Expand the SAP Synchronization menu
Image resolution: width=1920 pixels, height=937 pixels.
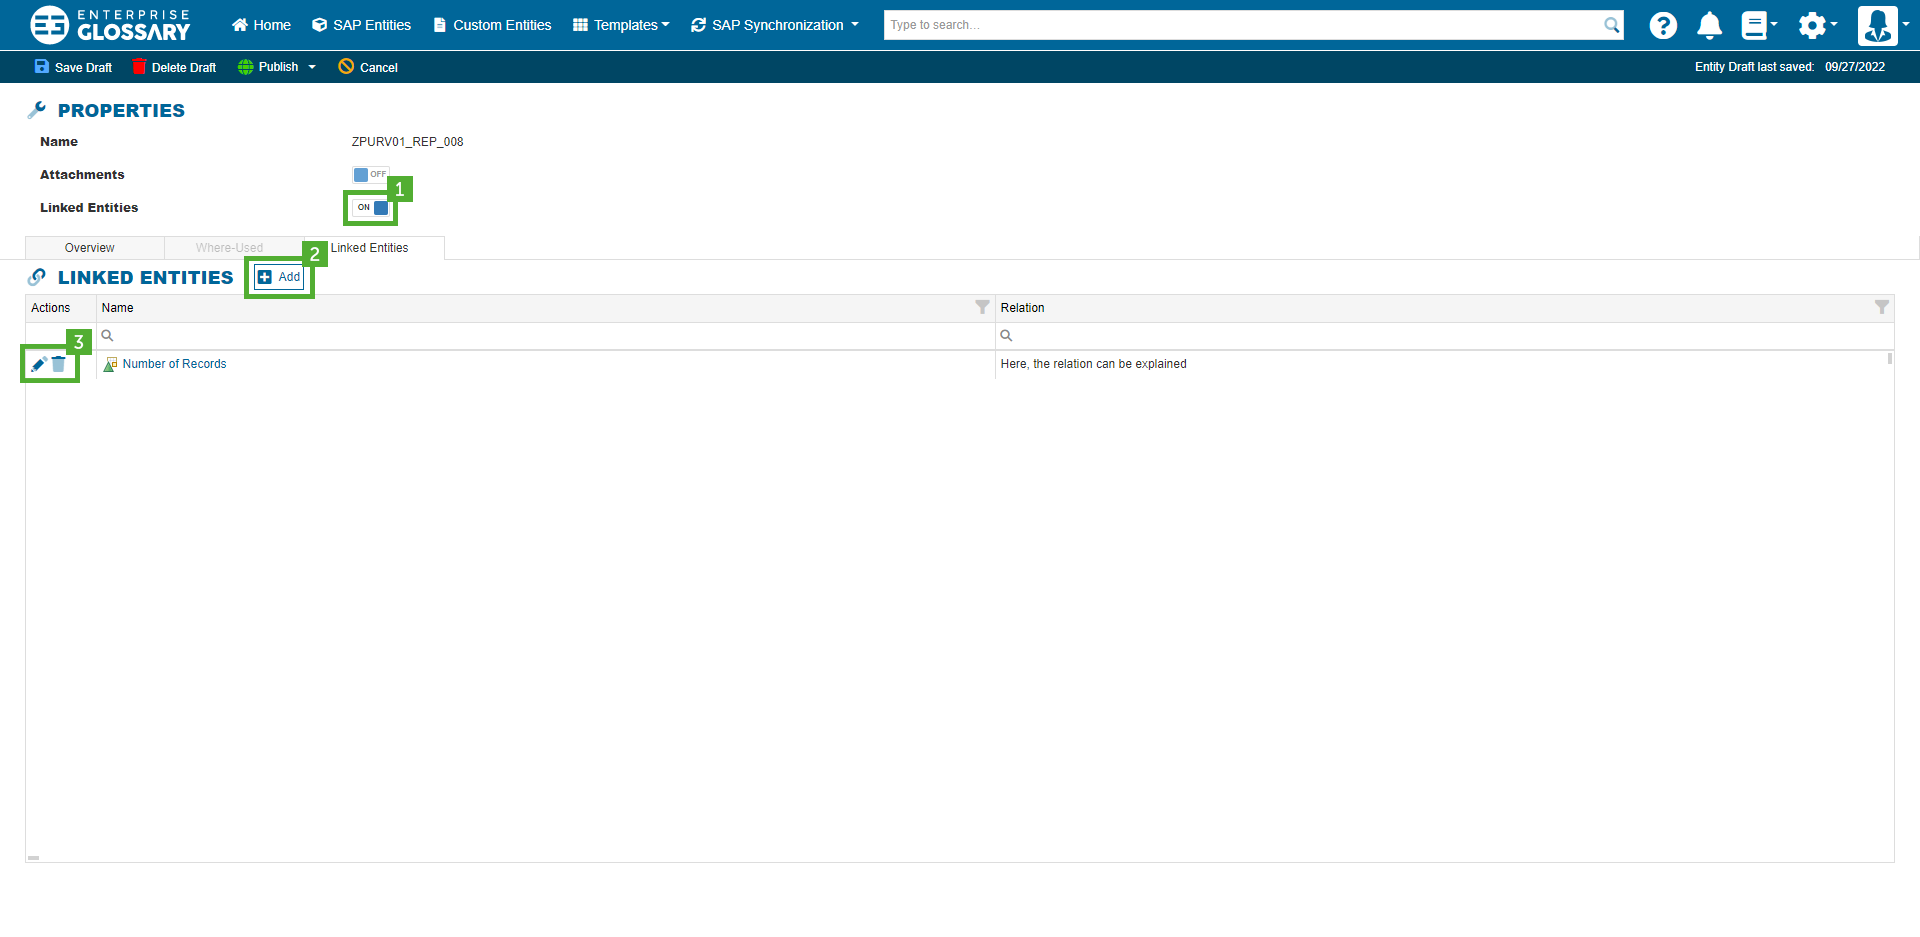(x=775, y=25)
